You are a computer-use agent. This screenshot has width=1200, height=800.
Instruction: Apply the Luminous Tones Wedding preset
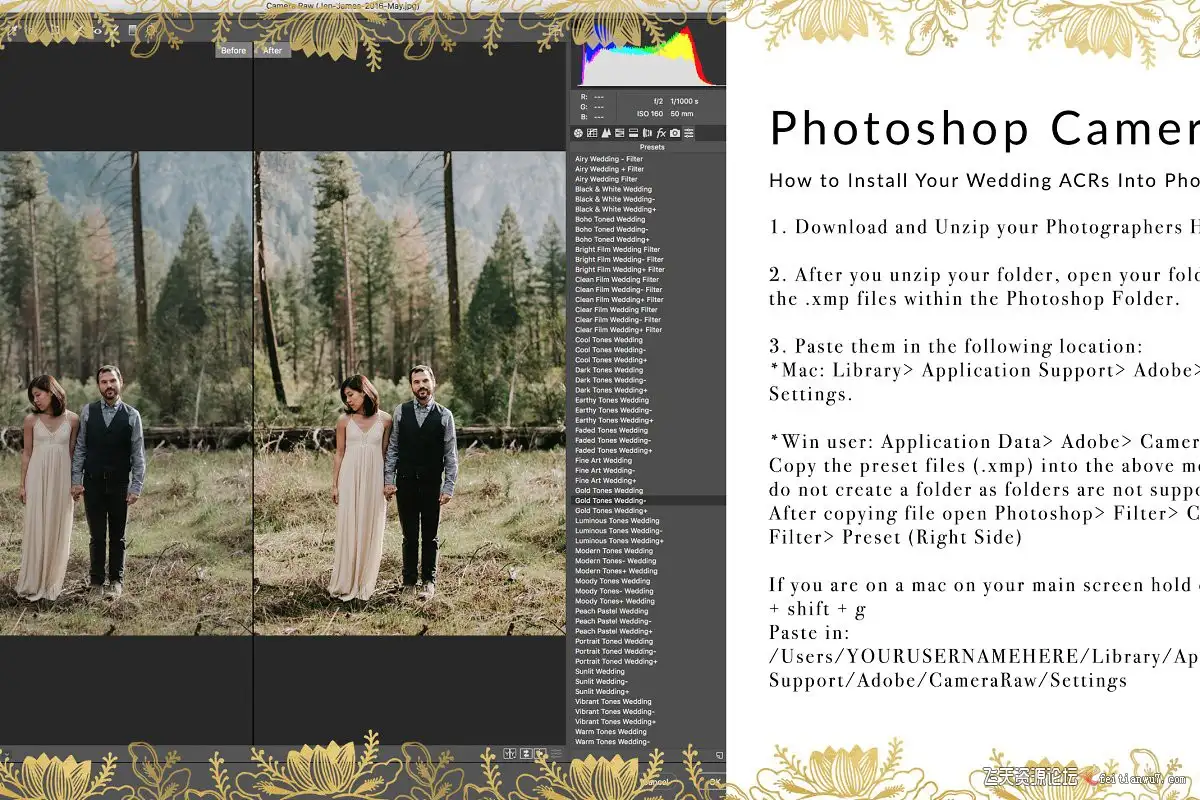pyautogui.click(x=617, y=520)
